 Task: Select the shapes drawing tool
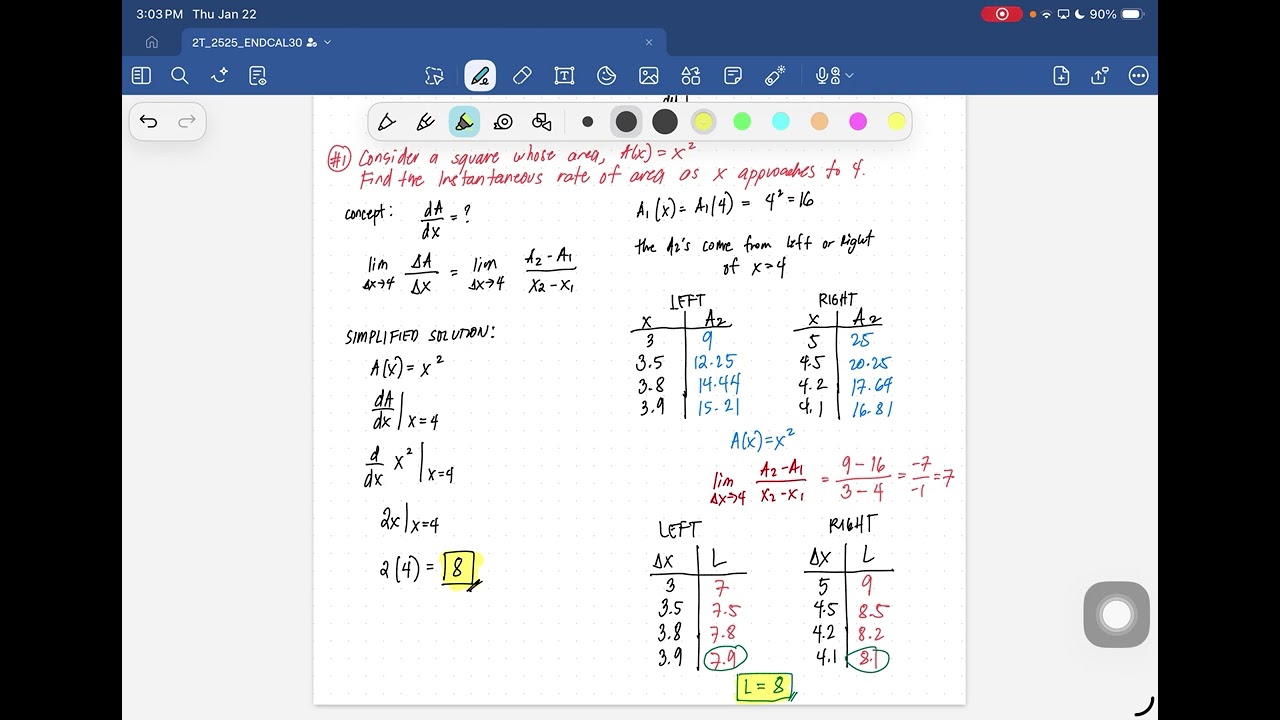(542, 122)
